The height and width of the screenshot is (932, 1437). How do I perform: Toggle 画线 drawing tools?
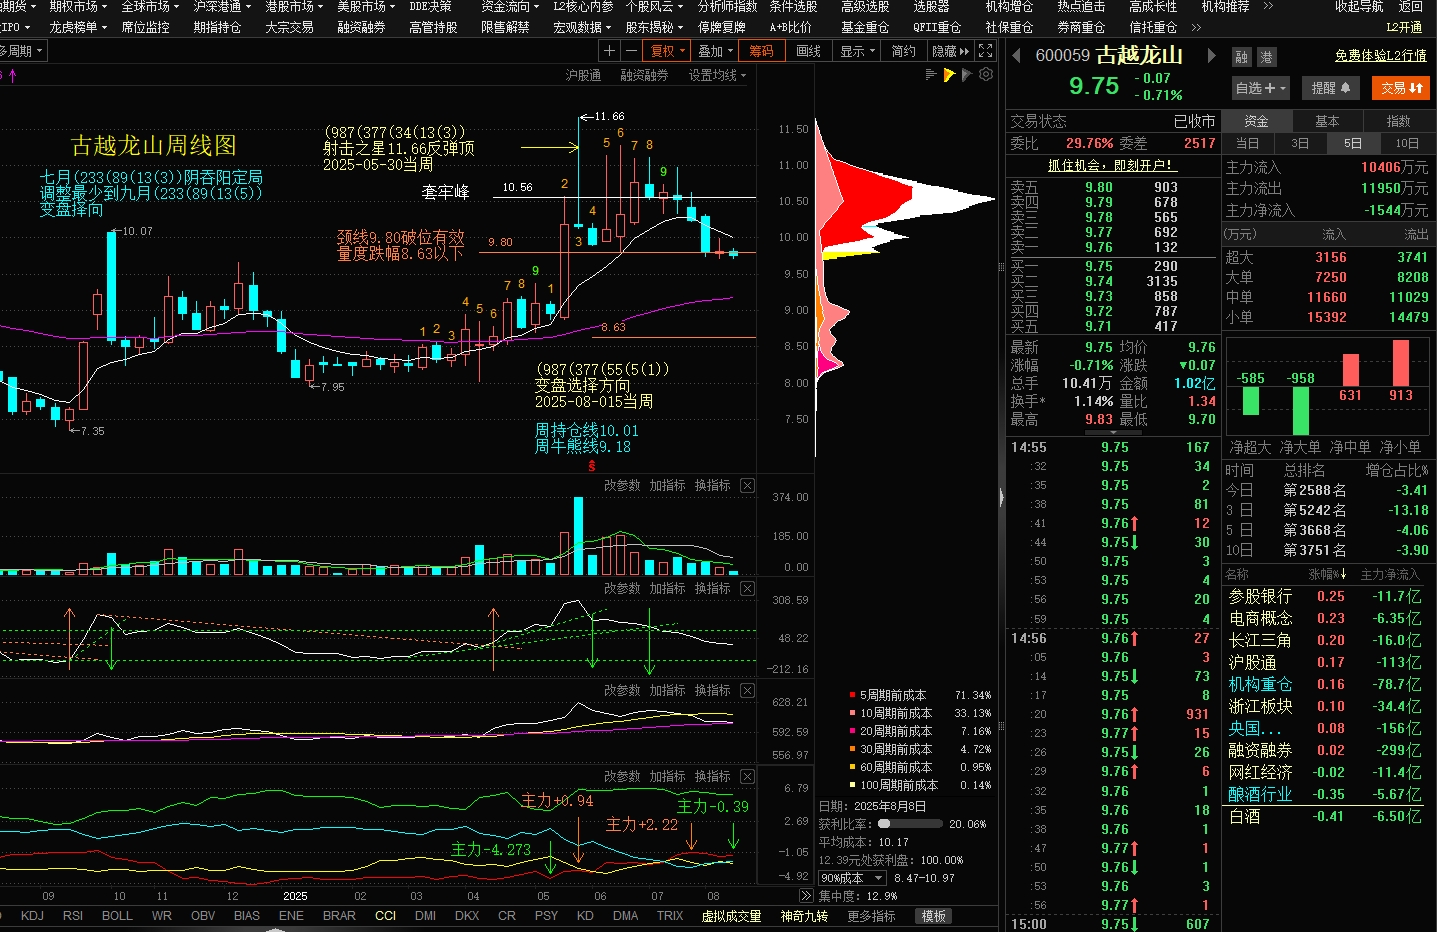pyautogui.click(x=809, y=51)
